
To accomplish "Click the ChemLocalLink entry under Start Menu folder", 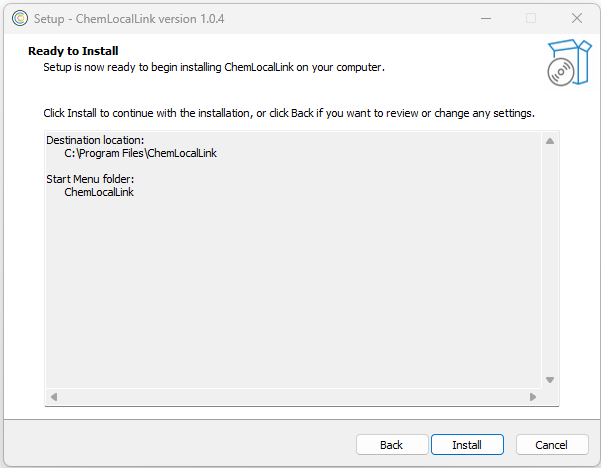I will pyautogui.click(x=99, y=192).
